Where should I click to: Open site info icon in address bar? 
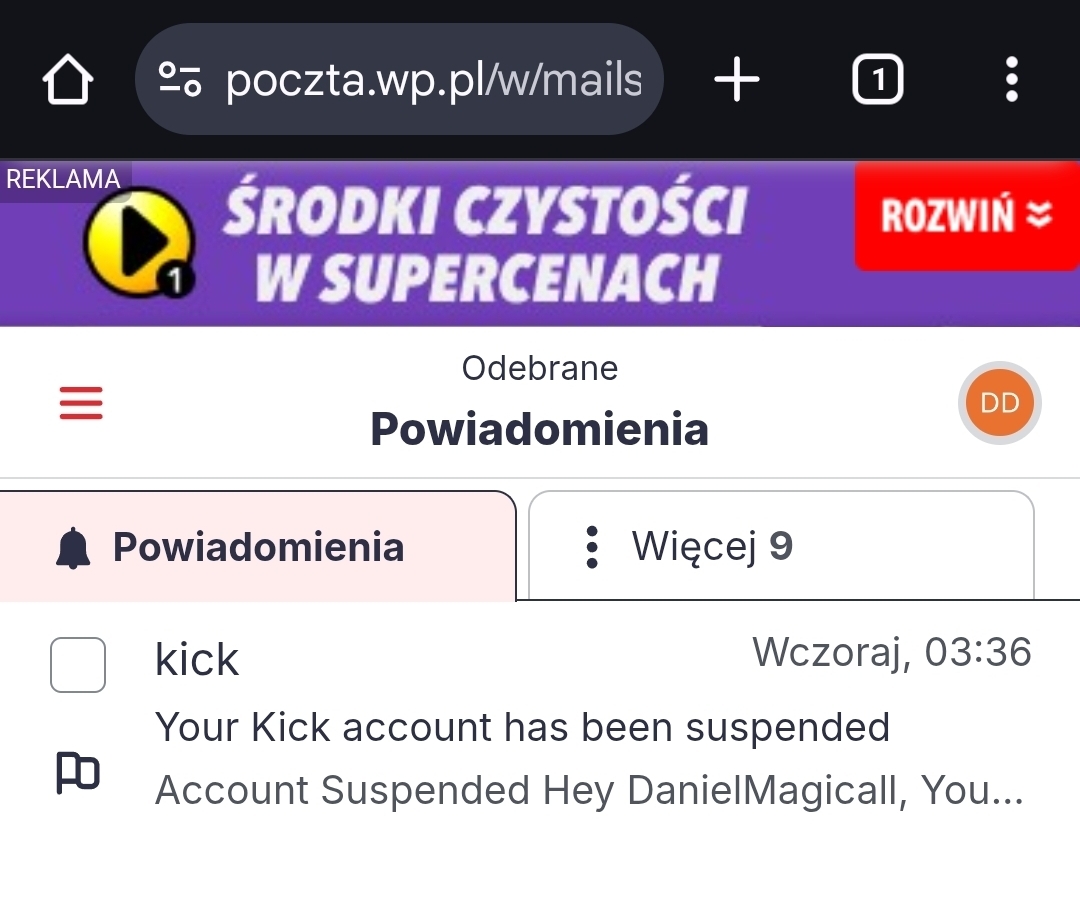pos(181,80)
